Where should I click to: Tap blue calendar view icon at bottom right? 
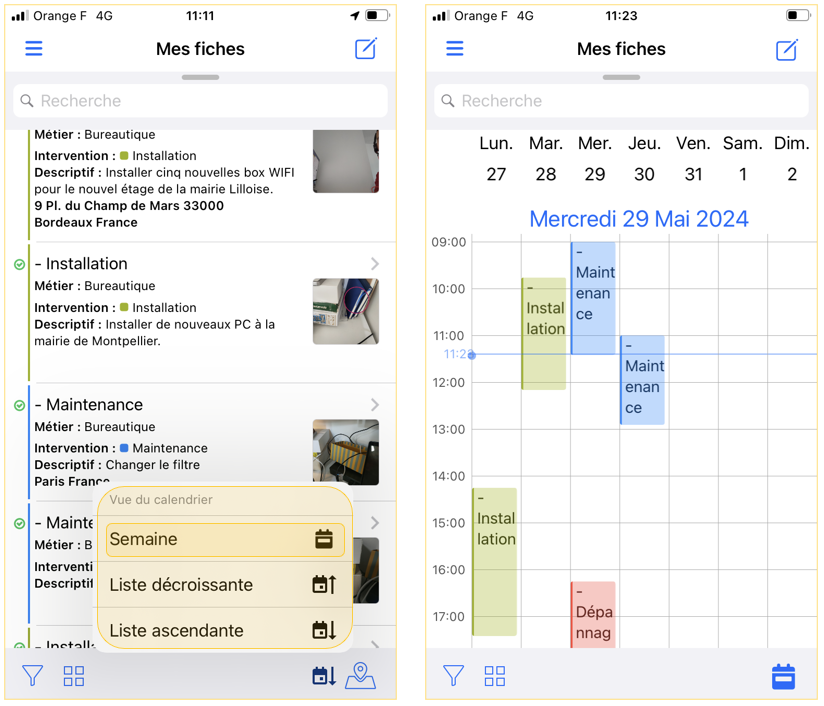click(x=783, y=677)
